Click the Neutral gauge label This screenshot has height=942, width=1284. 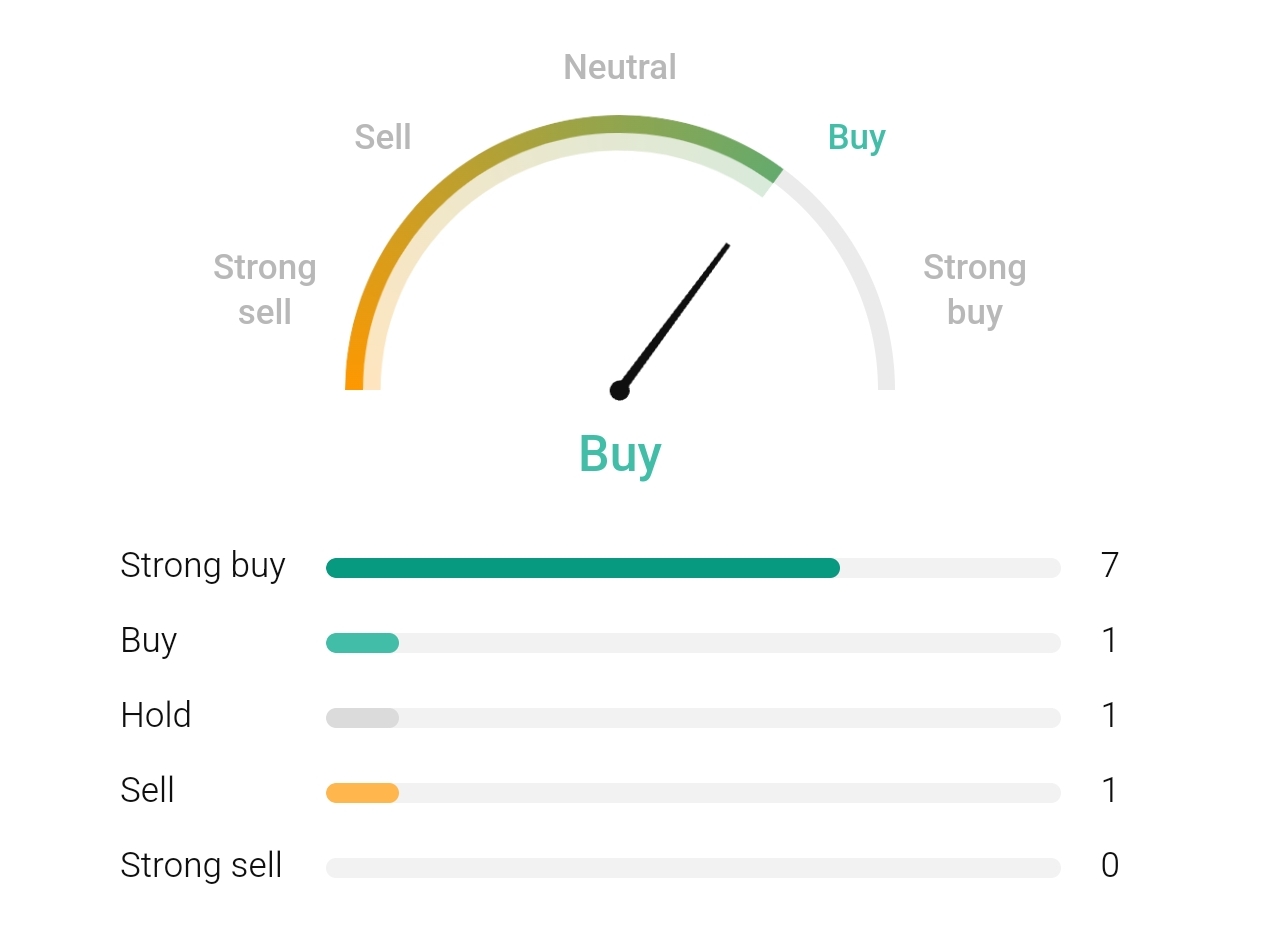tap(620, 67)
